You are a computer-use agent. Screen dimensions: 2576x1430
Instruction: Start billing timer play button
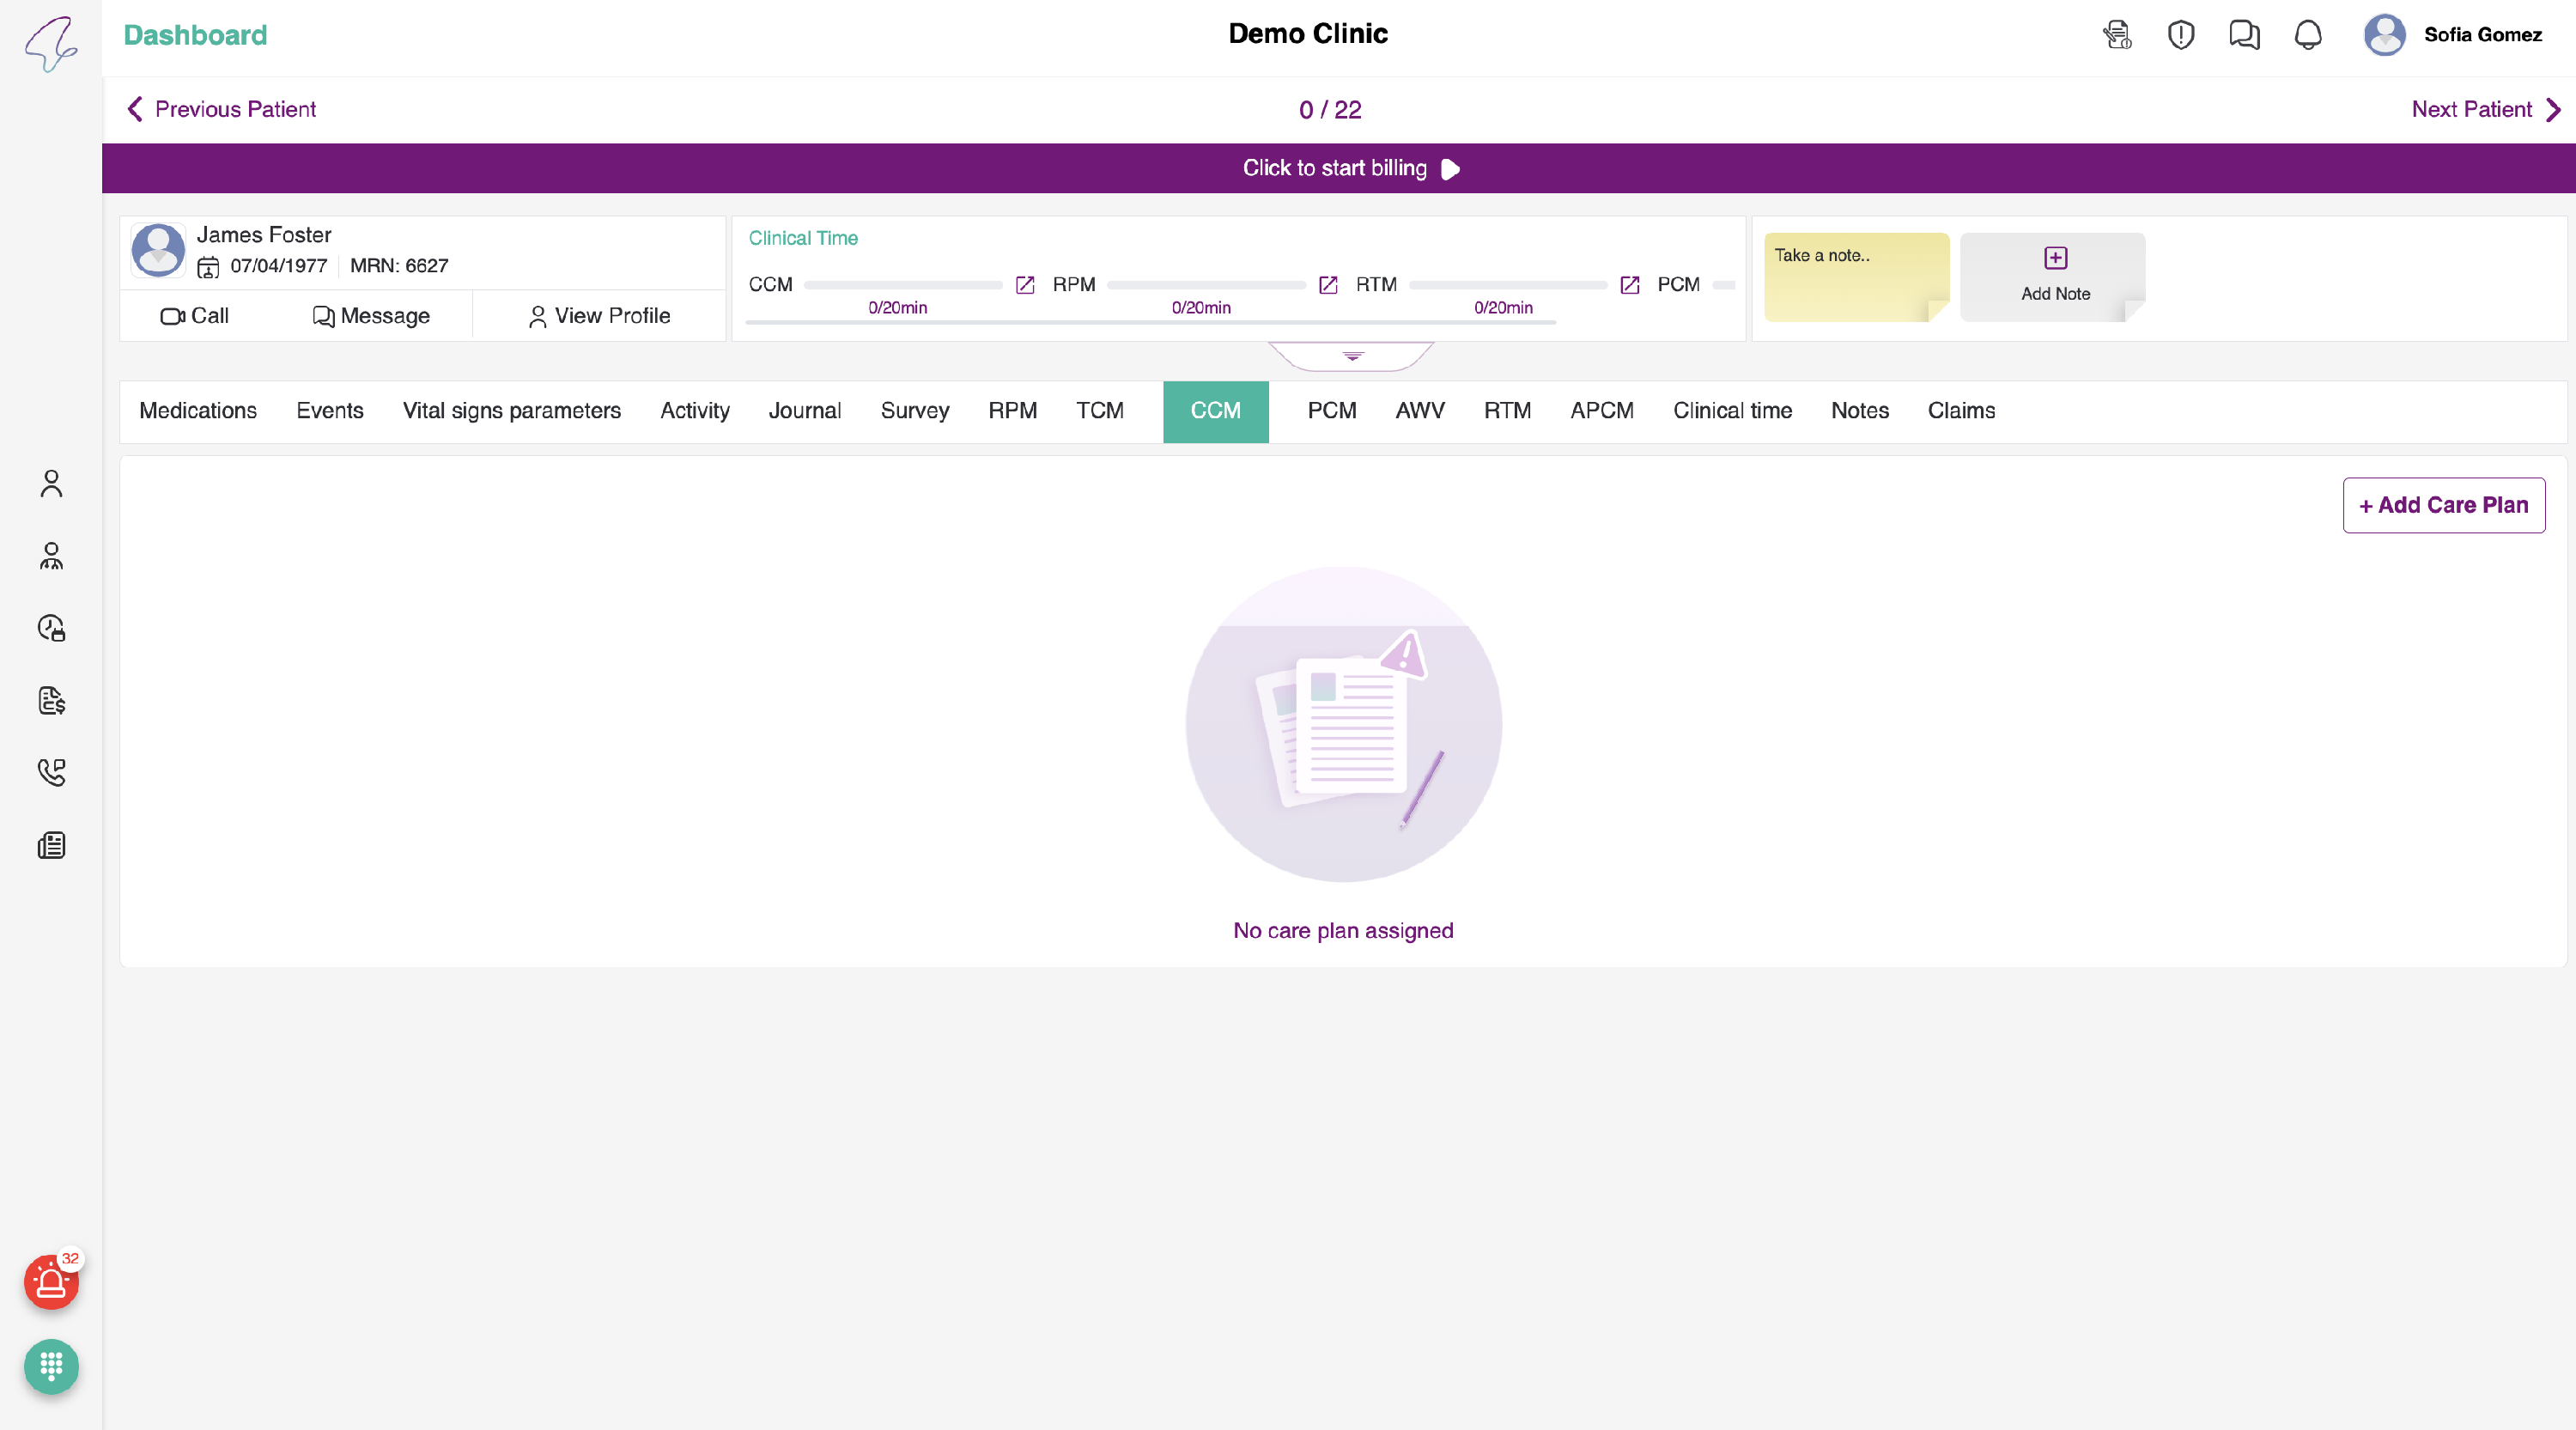(1450, 169)
